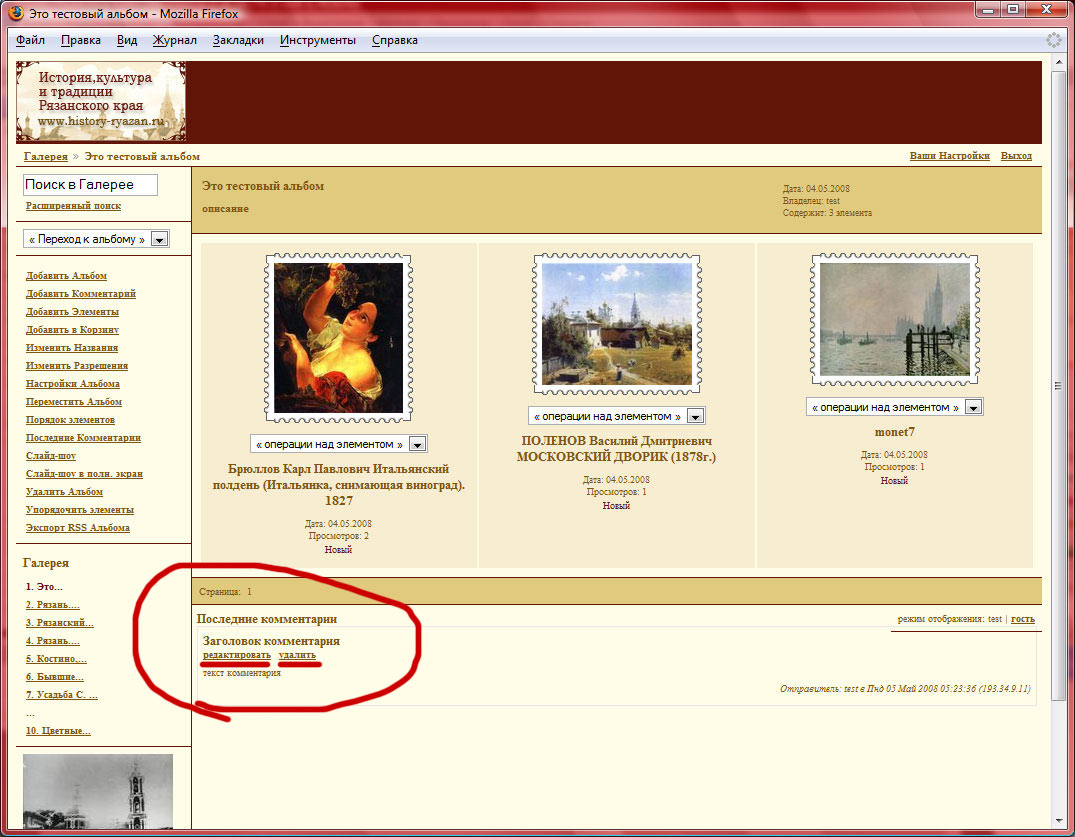This screenshot has height=837, width=1075.
Task: Expand the «Переход к альбому» dropdown
Action: click(96, 239)
